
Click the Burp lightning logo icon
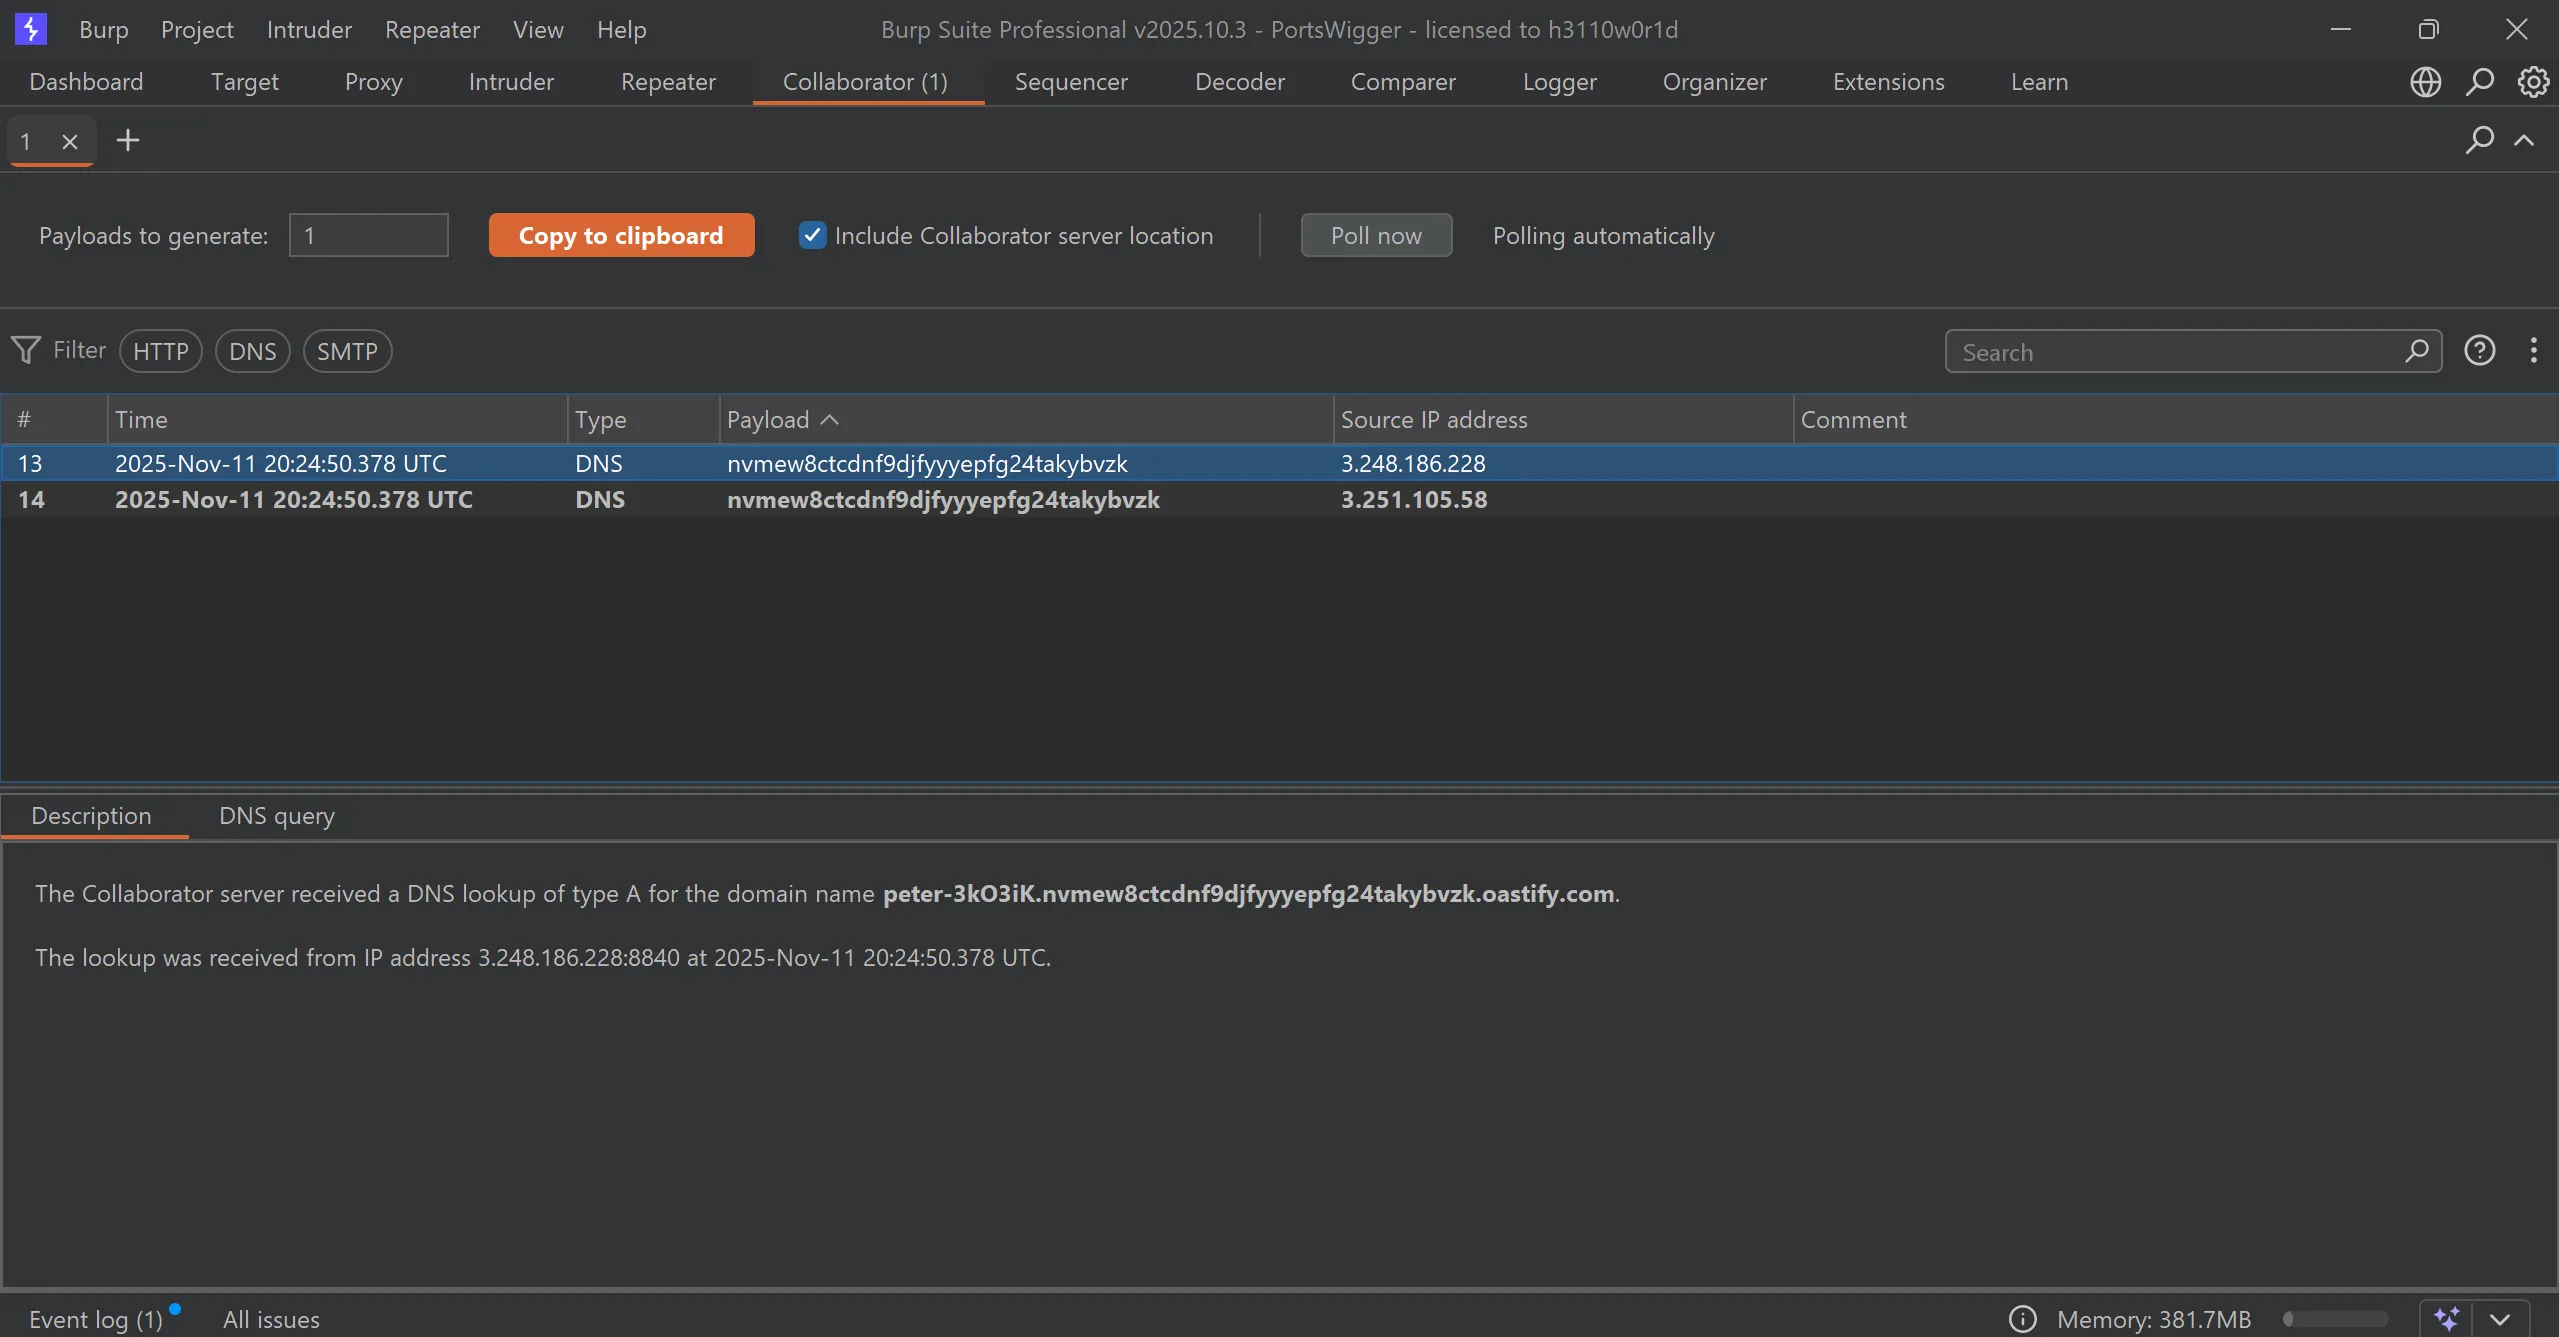[31, 29]
